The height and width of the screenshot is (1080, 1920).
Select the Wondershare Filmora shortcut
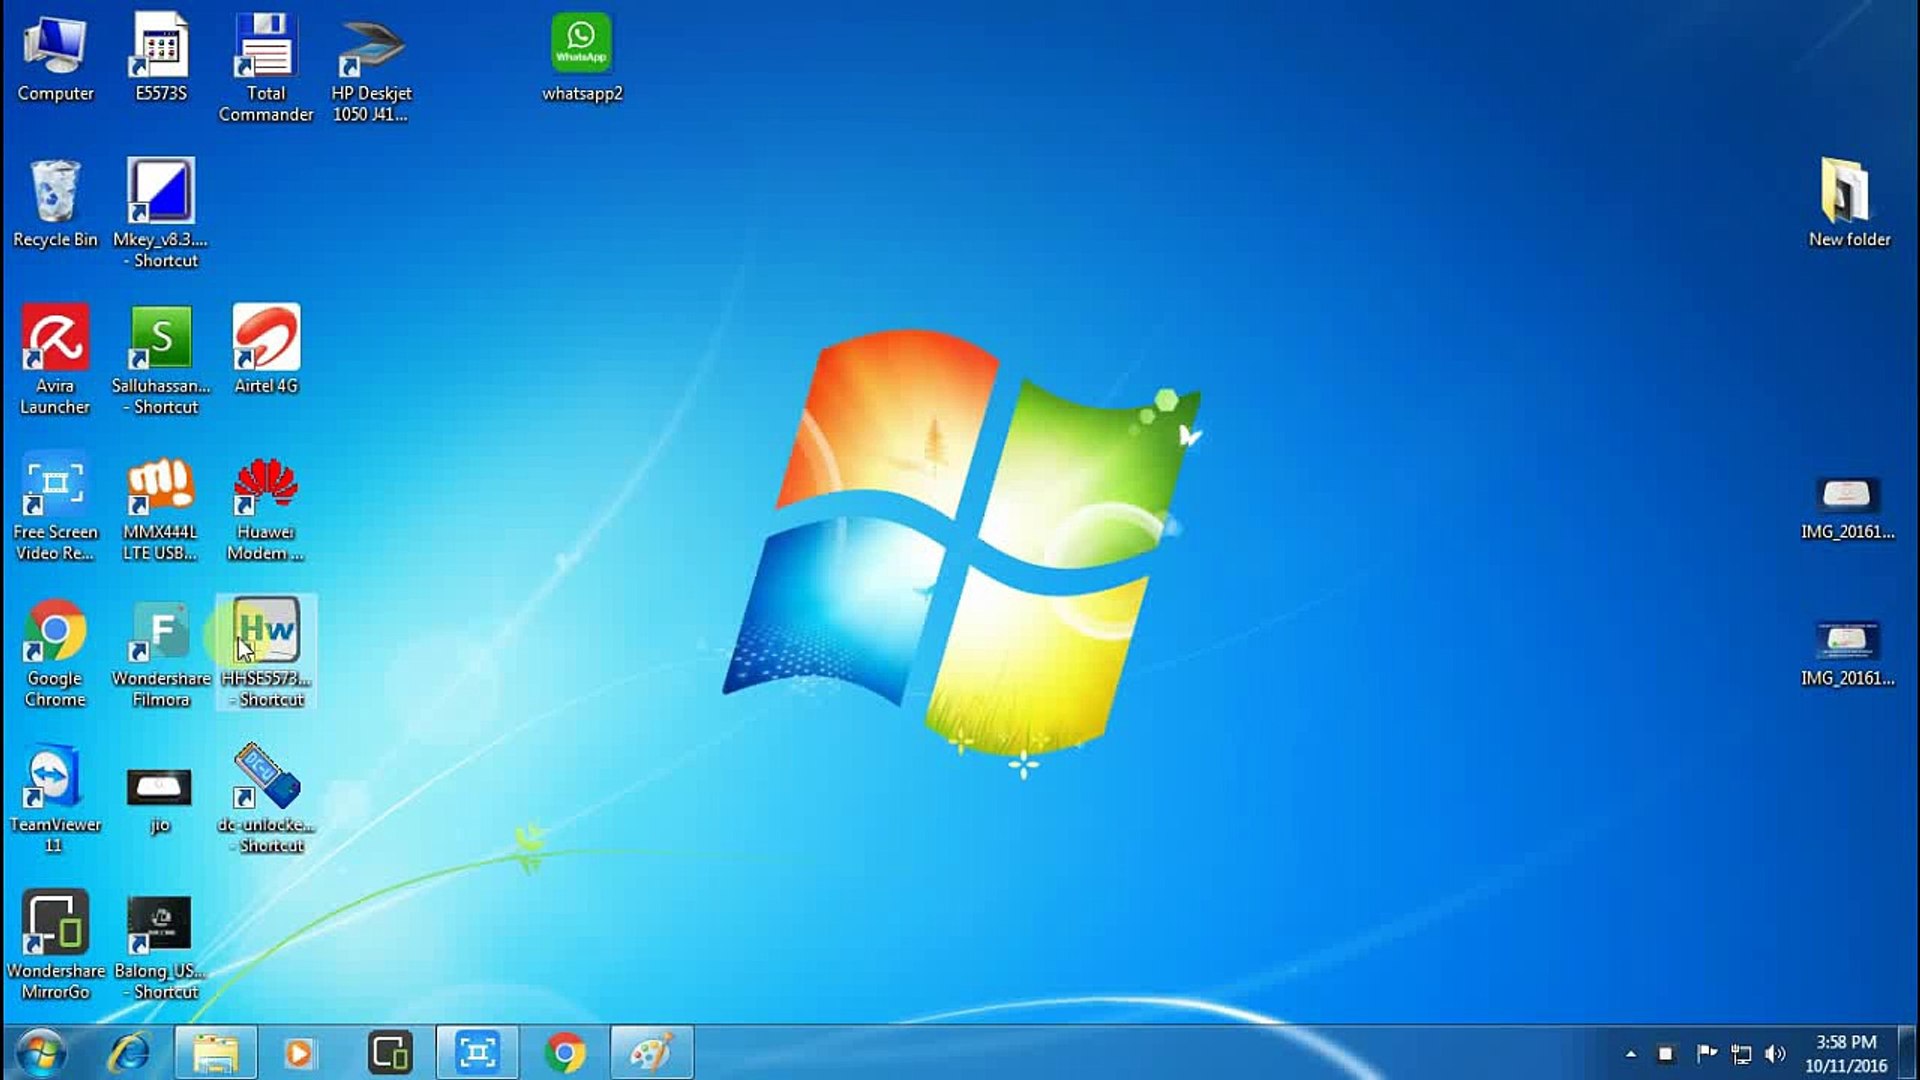tap(161, 632)
